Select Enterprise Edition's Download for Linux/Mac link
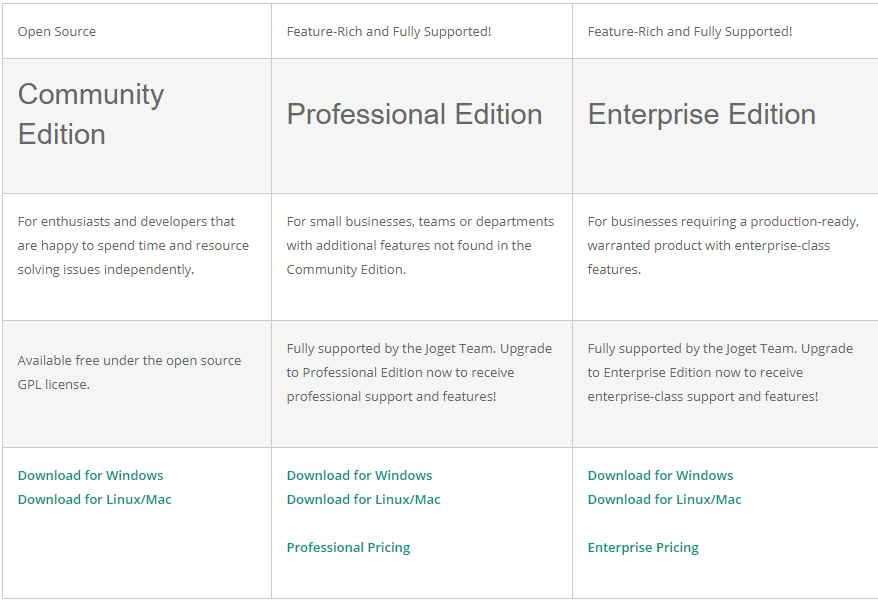878x613 pixels. 664,499
